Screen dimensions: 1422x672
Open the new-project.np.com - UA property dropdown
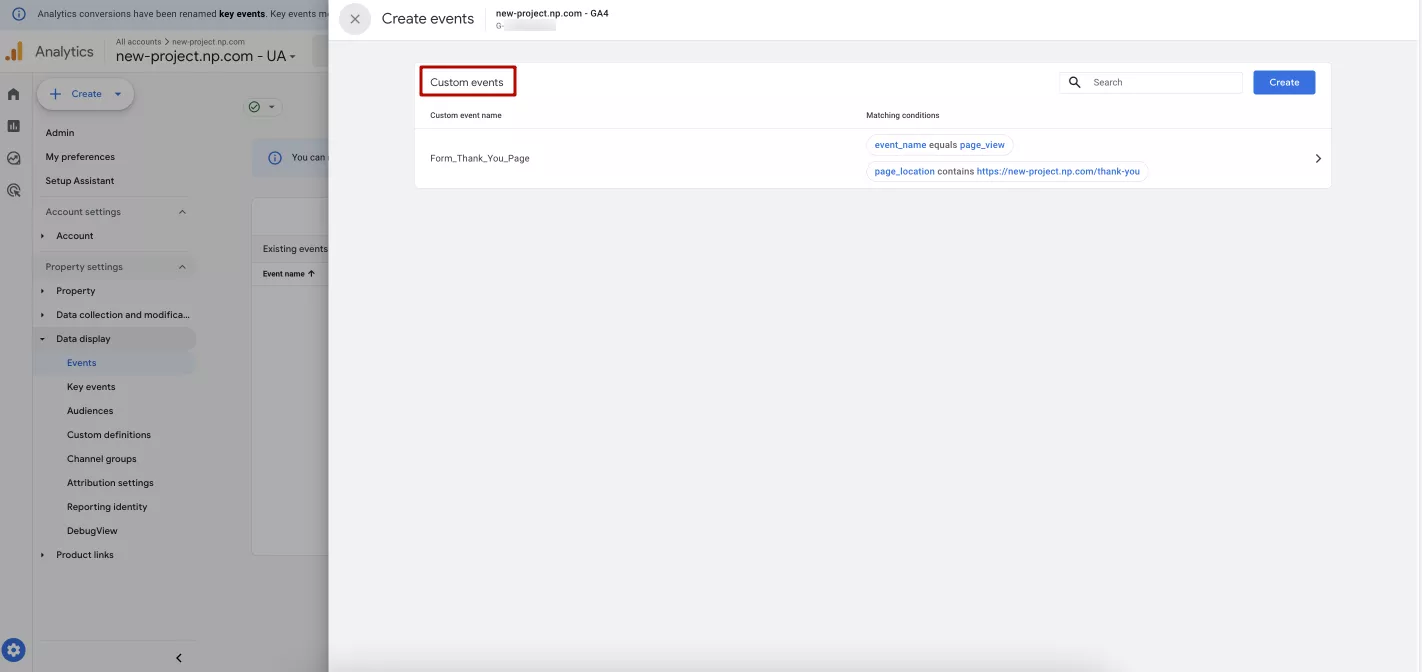pos(206,57)
